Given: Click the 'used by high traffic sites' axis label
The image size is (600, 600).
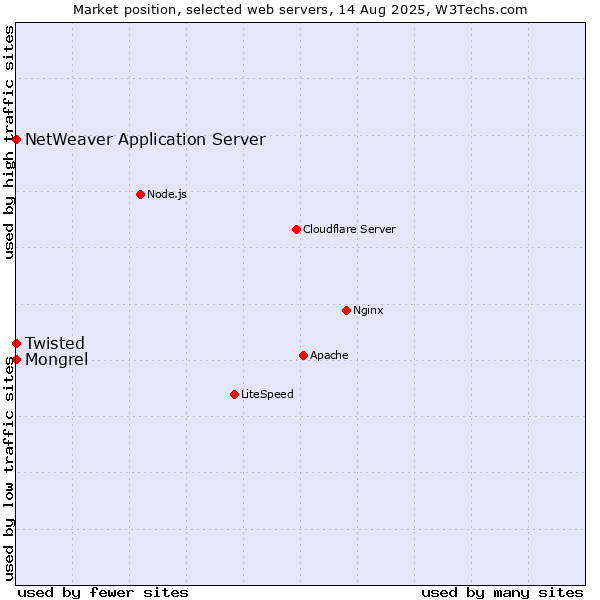Looking at the screenshot, I should [x=8, y=142].
